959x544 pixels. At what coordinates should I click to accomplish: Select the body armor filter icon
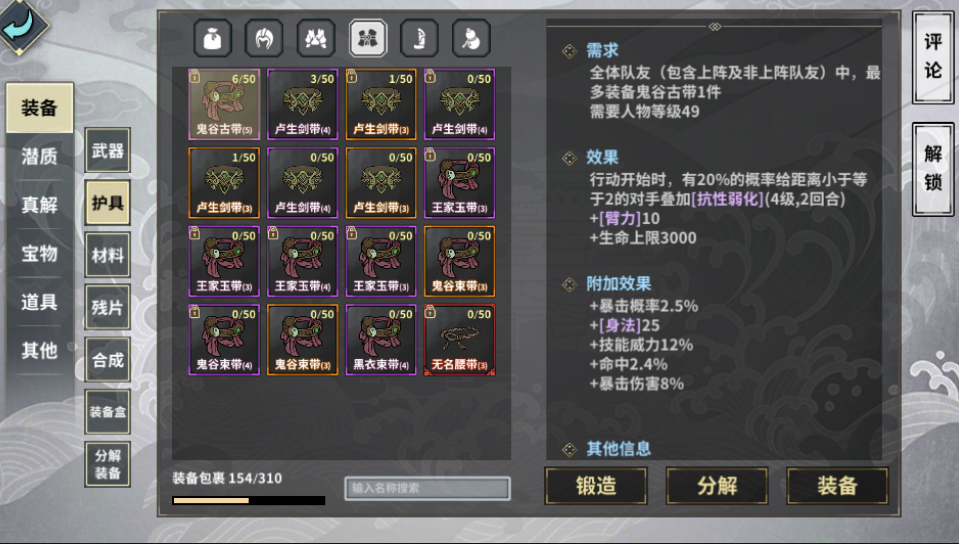316,38
